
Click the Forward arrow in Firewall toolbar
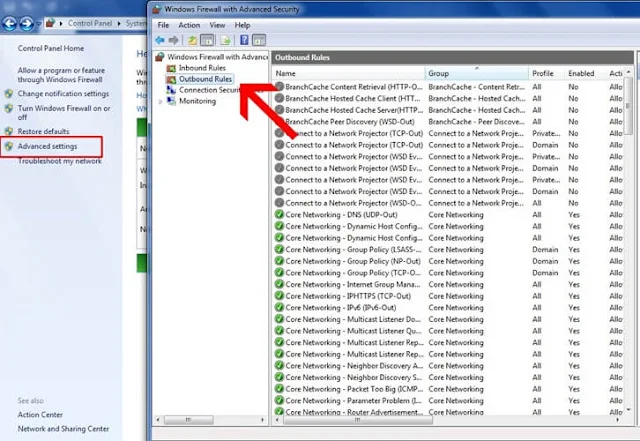coord(174,40)
